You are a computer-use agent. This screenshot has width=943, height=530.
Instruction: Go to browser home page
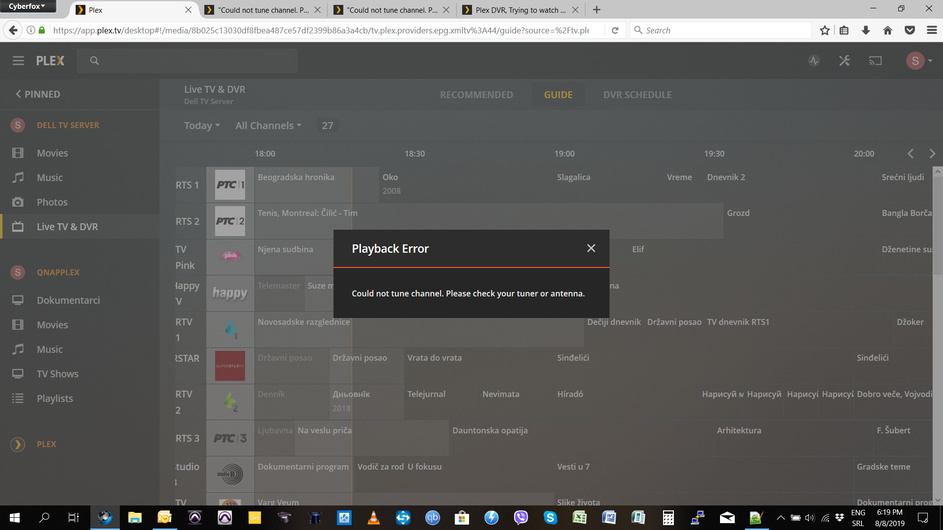(x=887, y=30)
